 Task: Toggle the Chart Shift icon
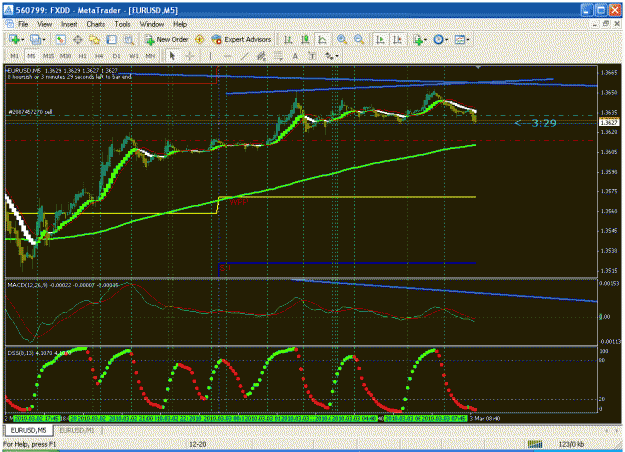click(397, 39)
